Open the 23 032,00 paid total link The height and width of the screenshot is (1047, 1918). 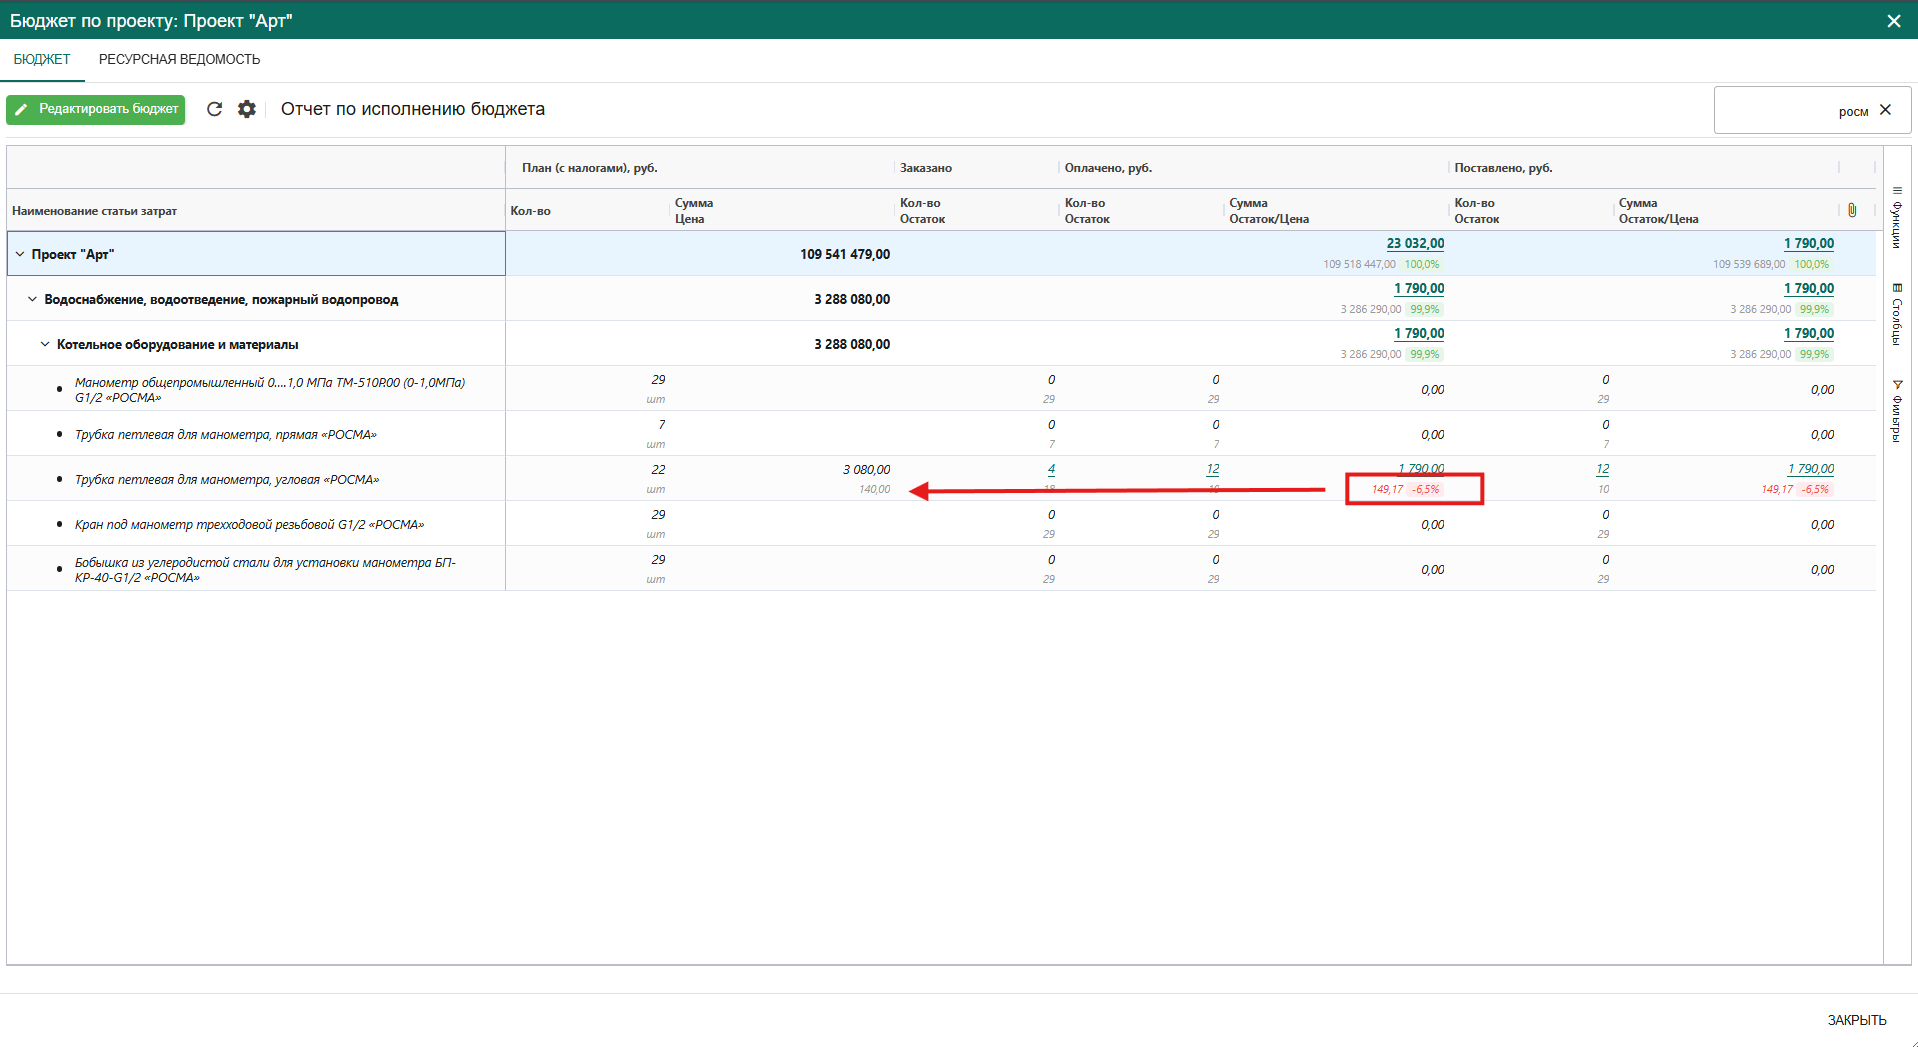click(1414, 243)
